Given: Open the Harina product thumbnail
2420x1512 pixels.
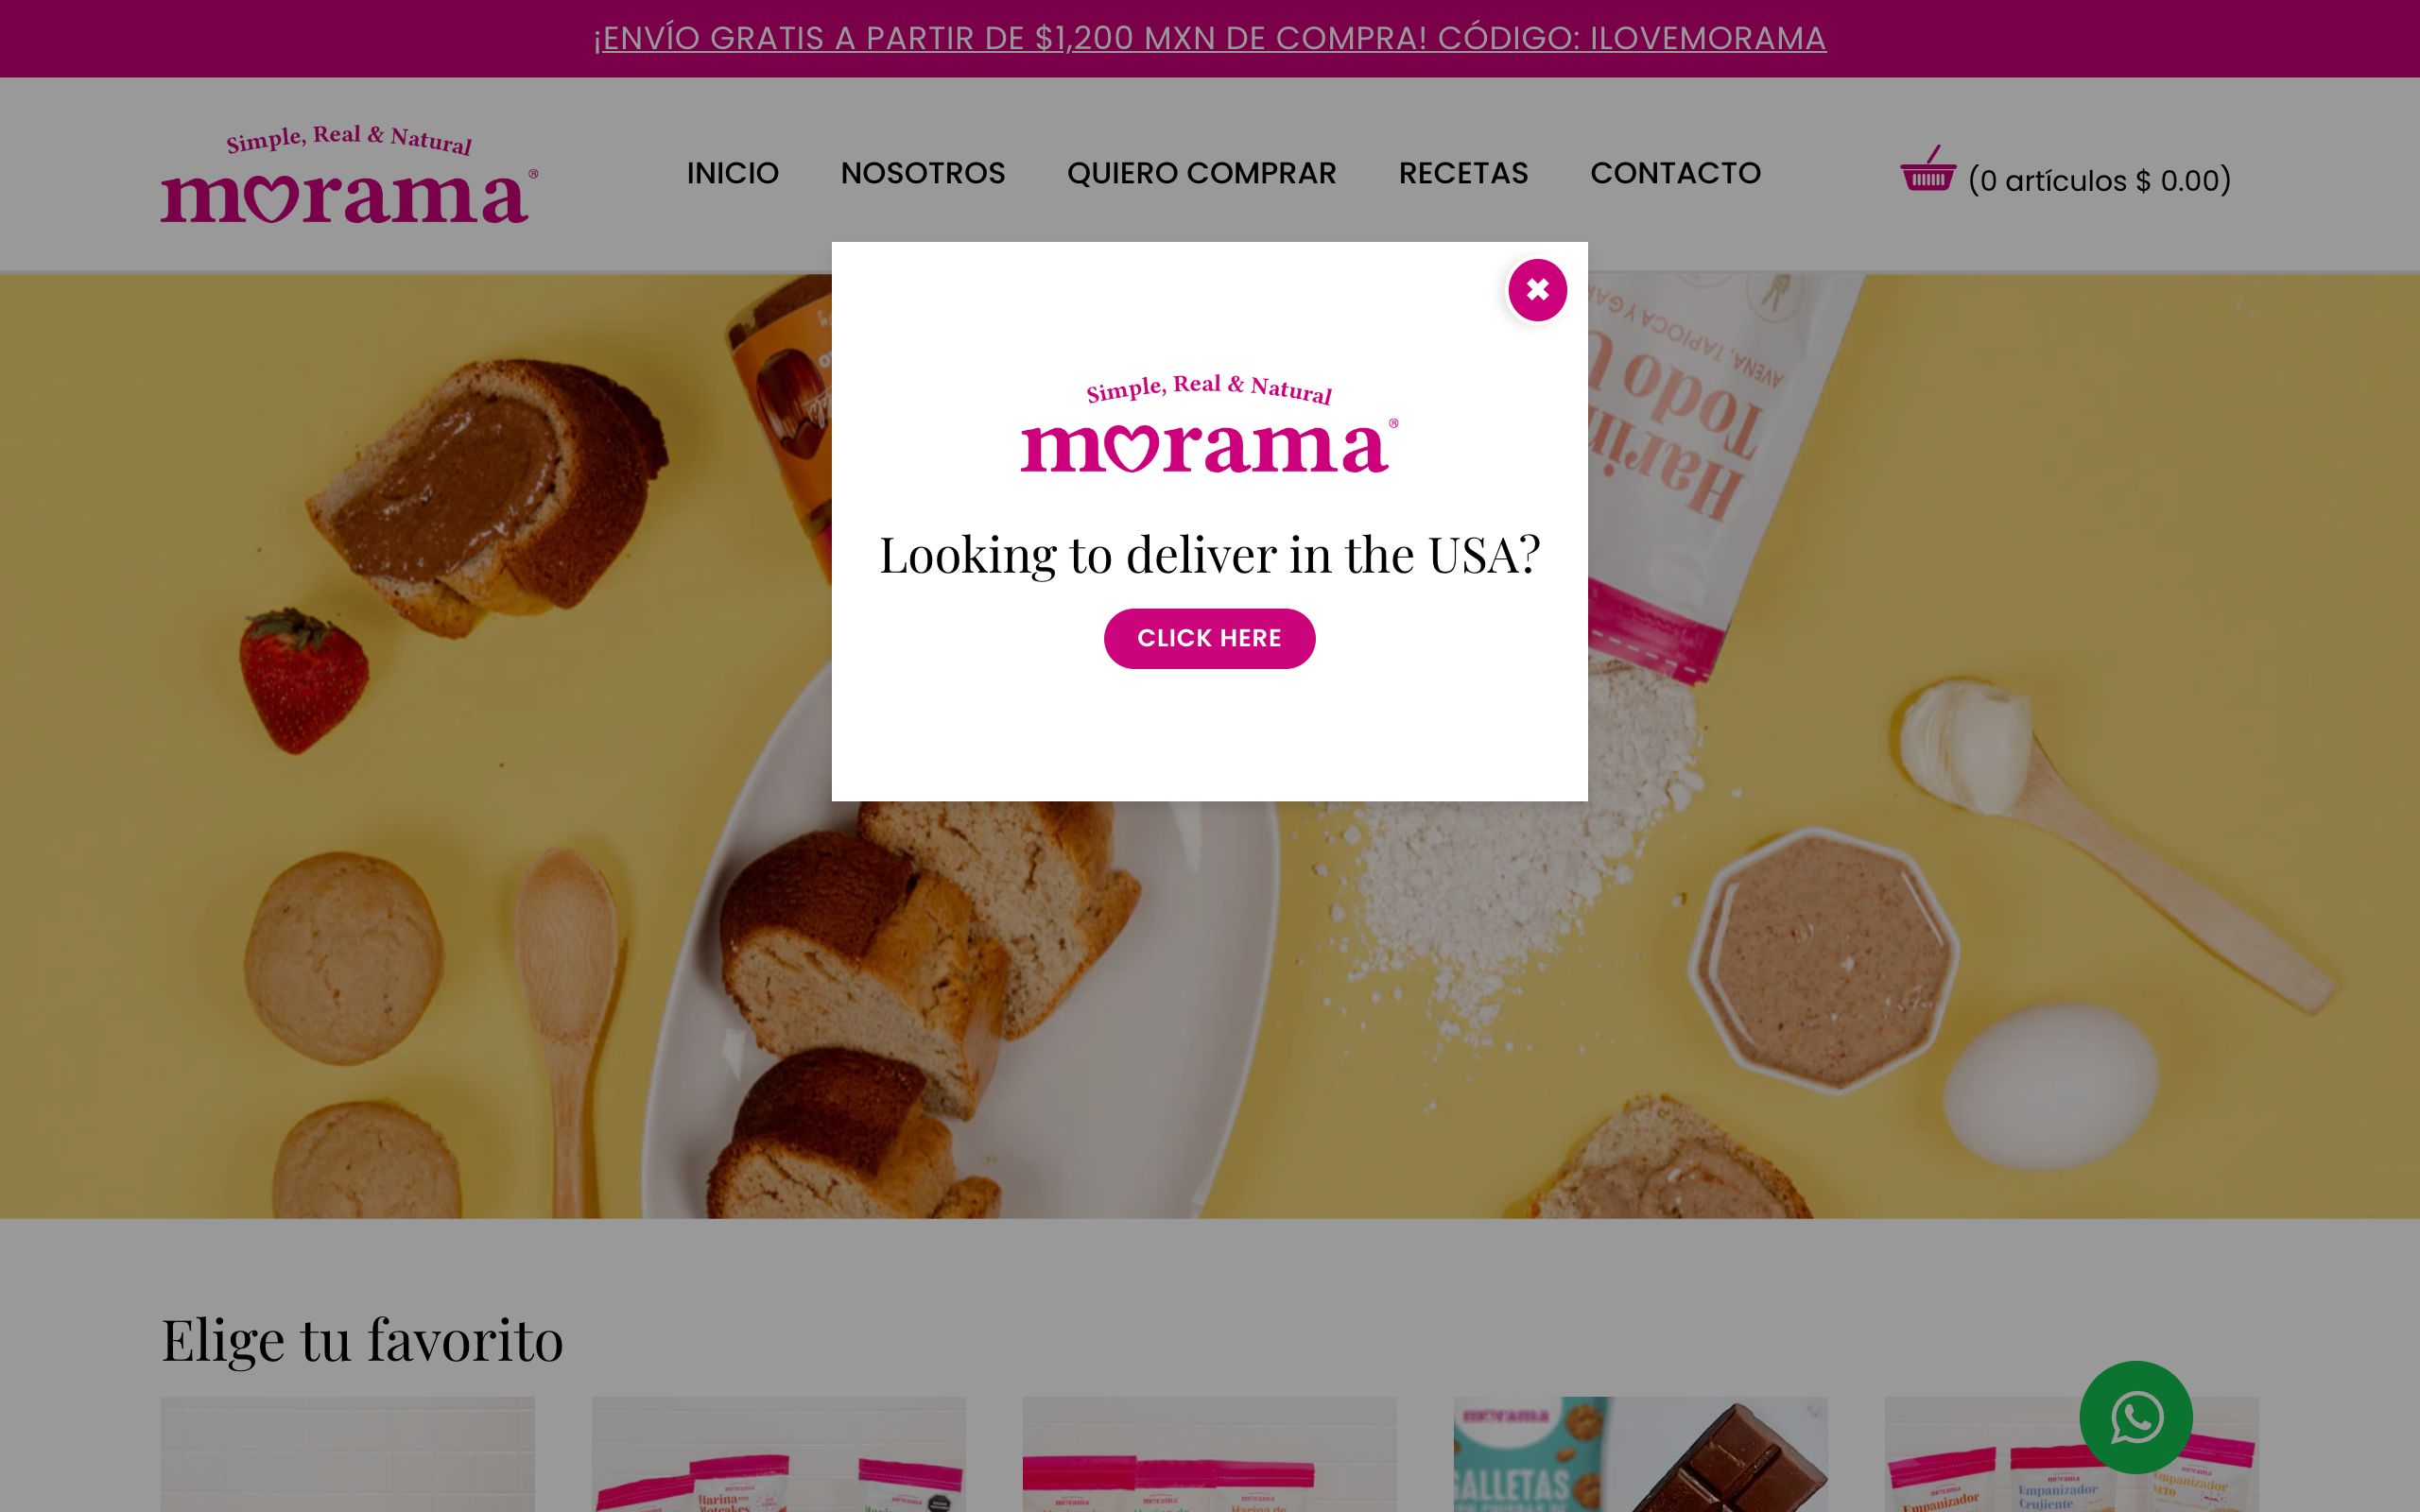Looking at the screenshot, I should (x=778, y=1454).
